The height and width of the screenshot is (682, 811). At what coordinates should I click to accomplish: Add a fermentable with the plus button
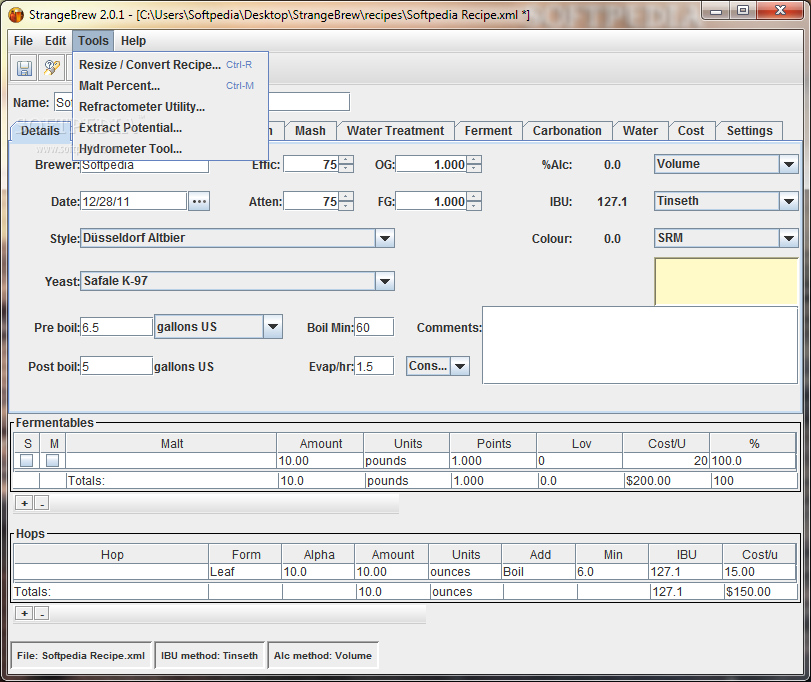[x=24, y=503]
